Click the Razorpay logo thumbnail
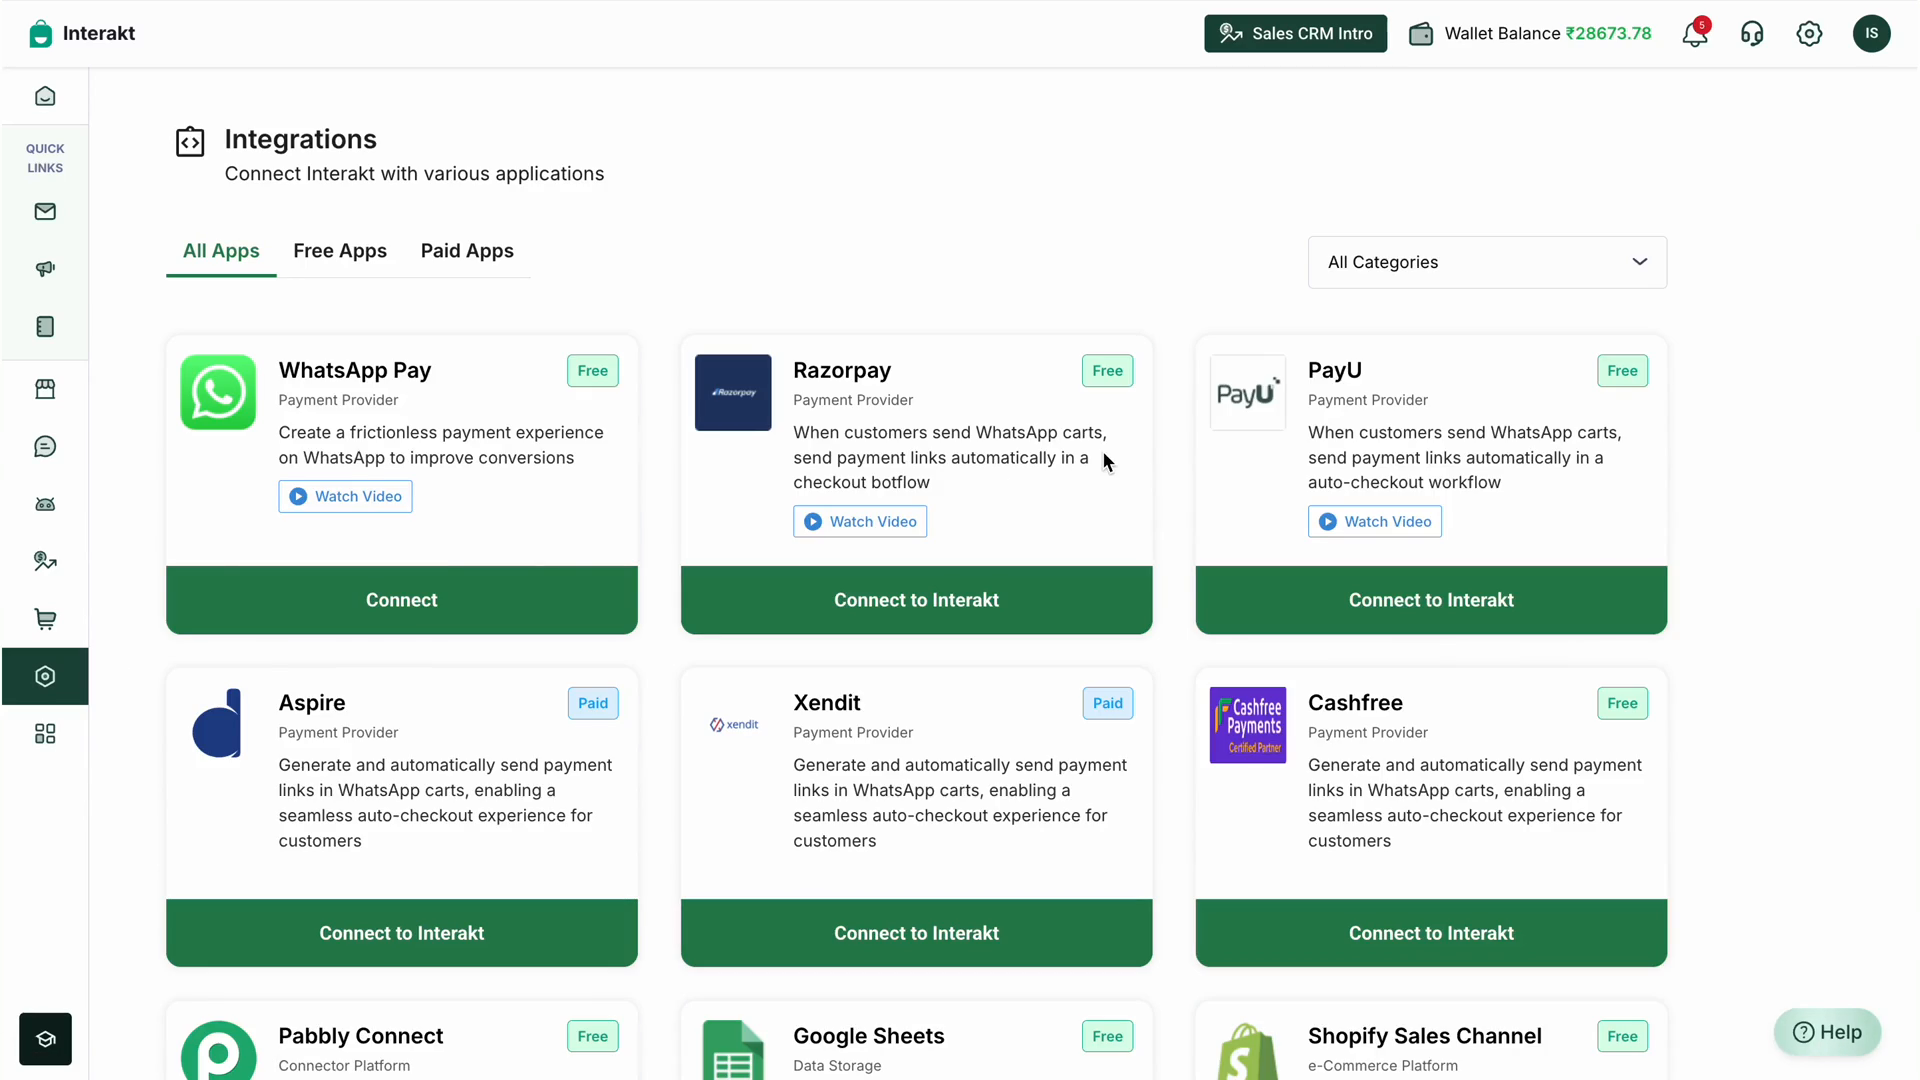 click(x=733, y=392)
